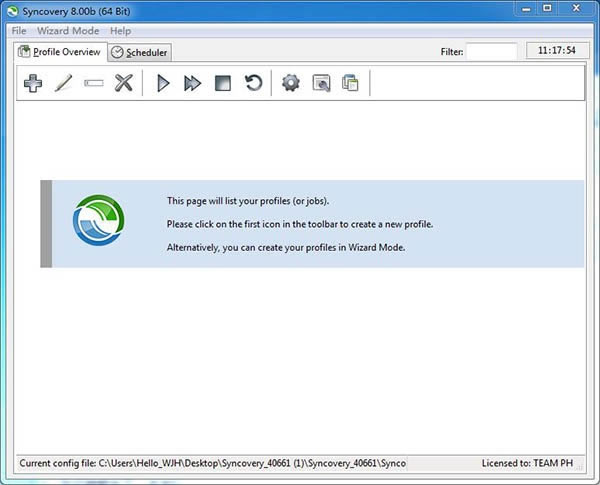
Task: Click the plus icon to add a new profile
Action: pos(33,83)
